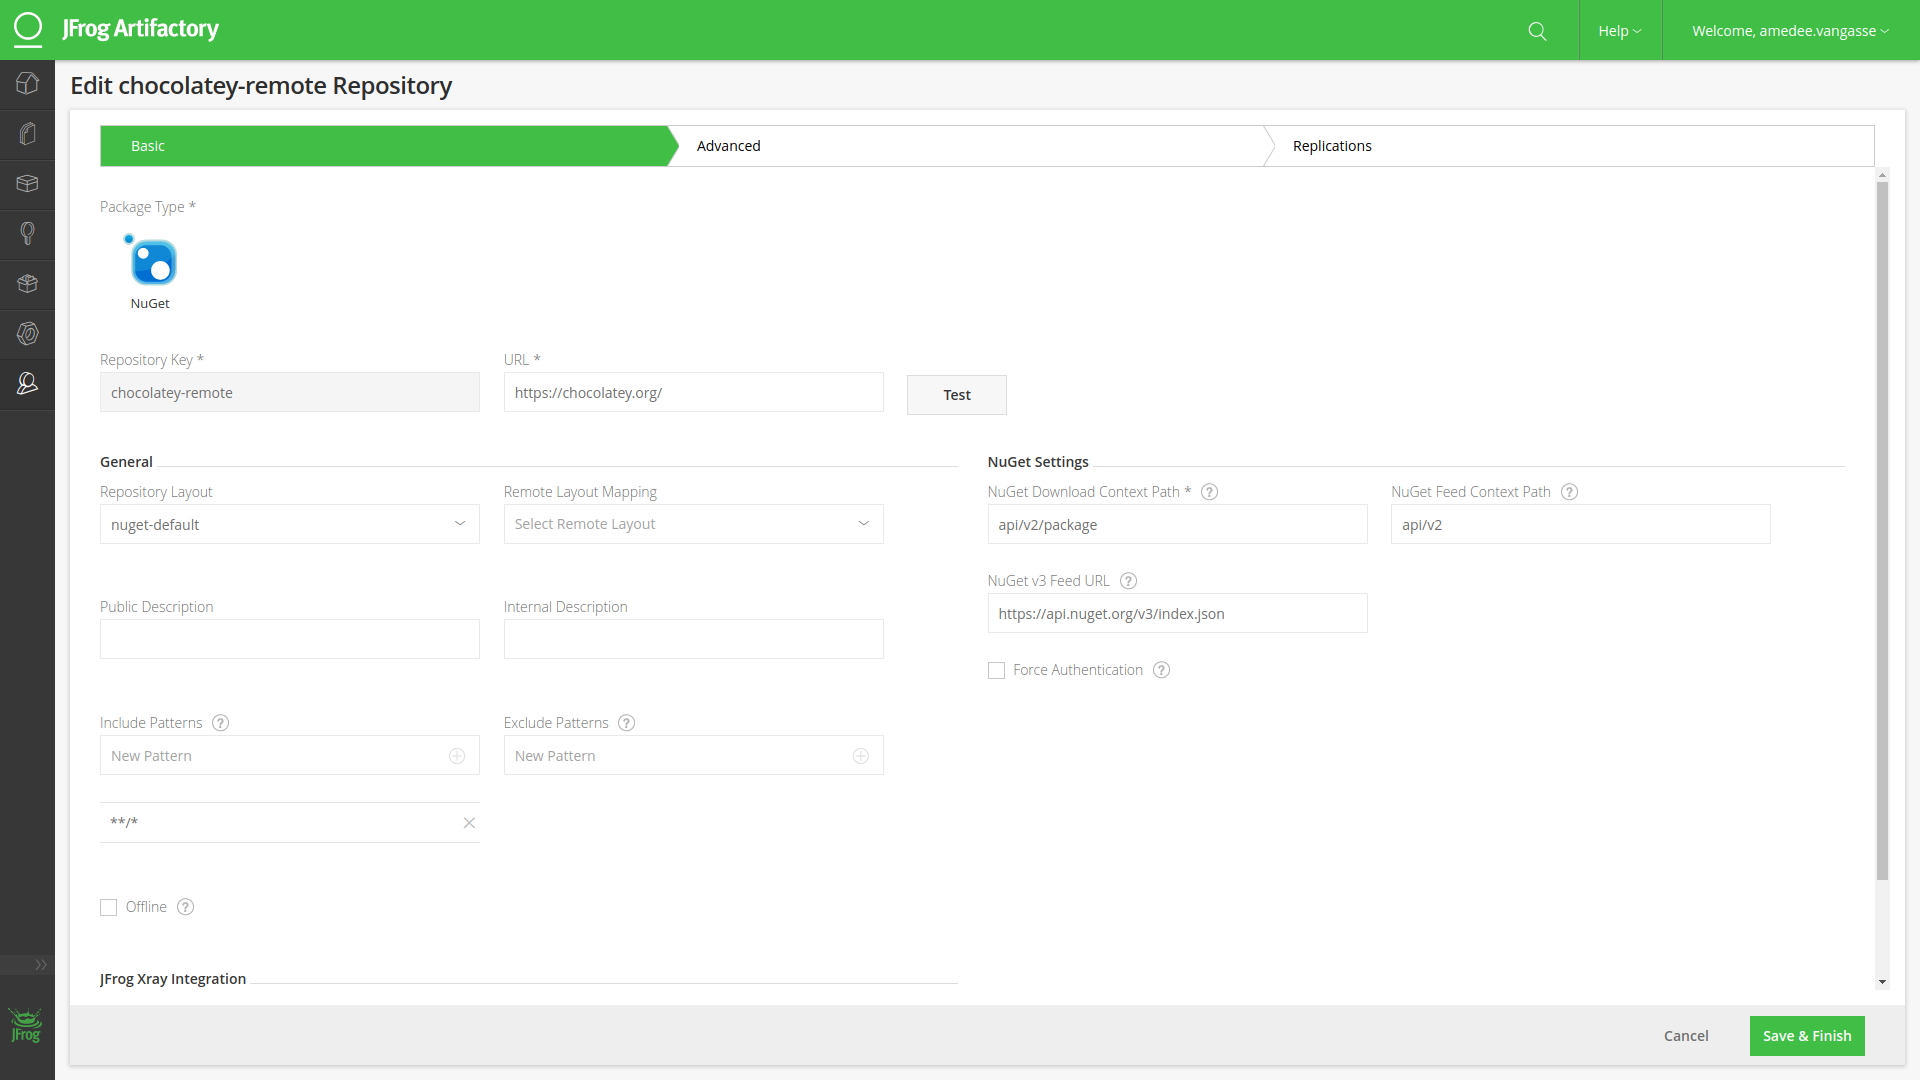Show help for Offline option
This screenshot has width=1920, height=1080.
click(185, 907)
